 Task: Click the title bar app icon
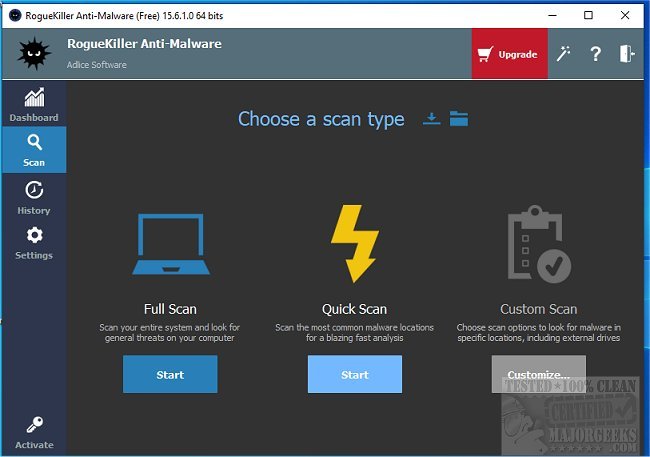(x=15, y=15)
